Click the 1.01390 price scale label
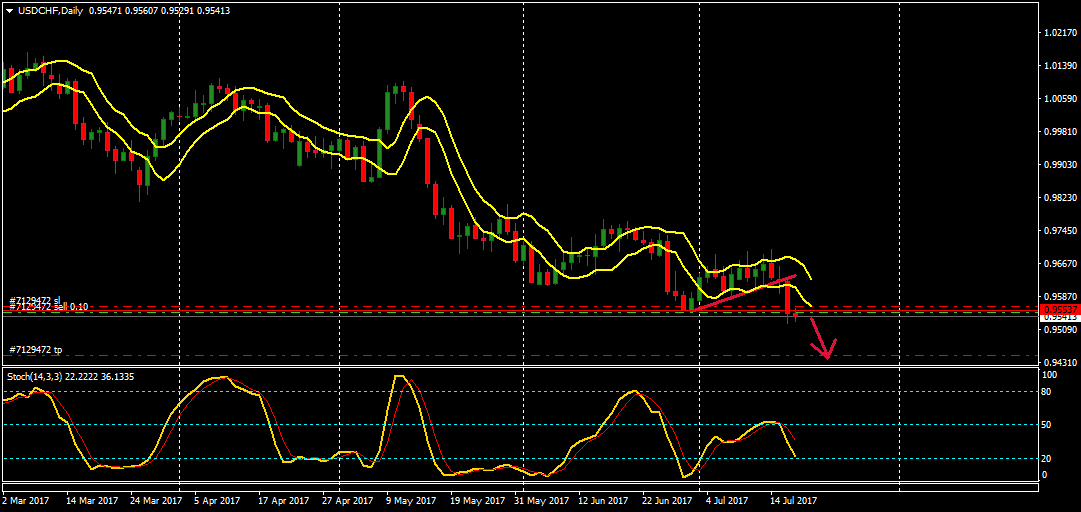The image size is (1081, 512). 1058,65
